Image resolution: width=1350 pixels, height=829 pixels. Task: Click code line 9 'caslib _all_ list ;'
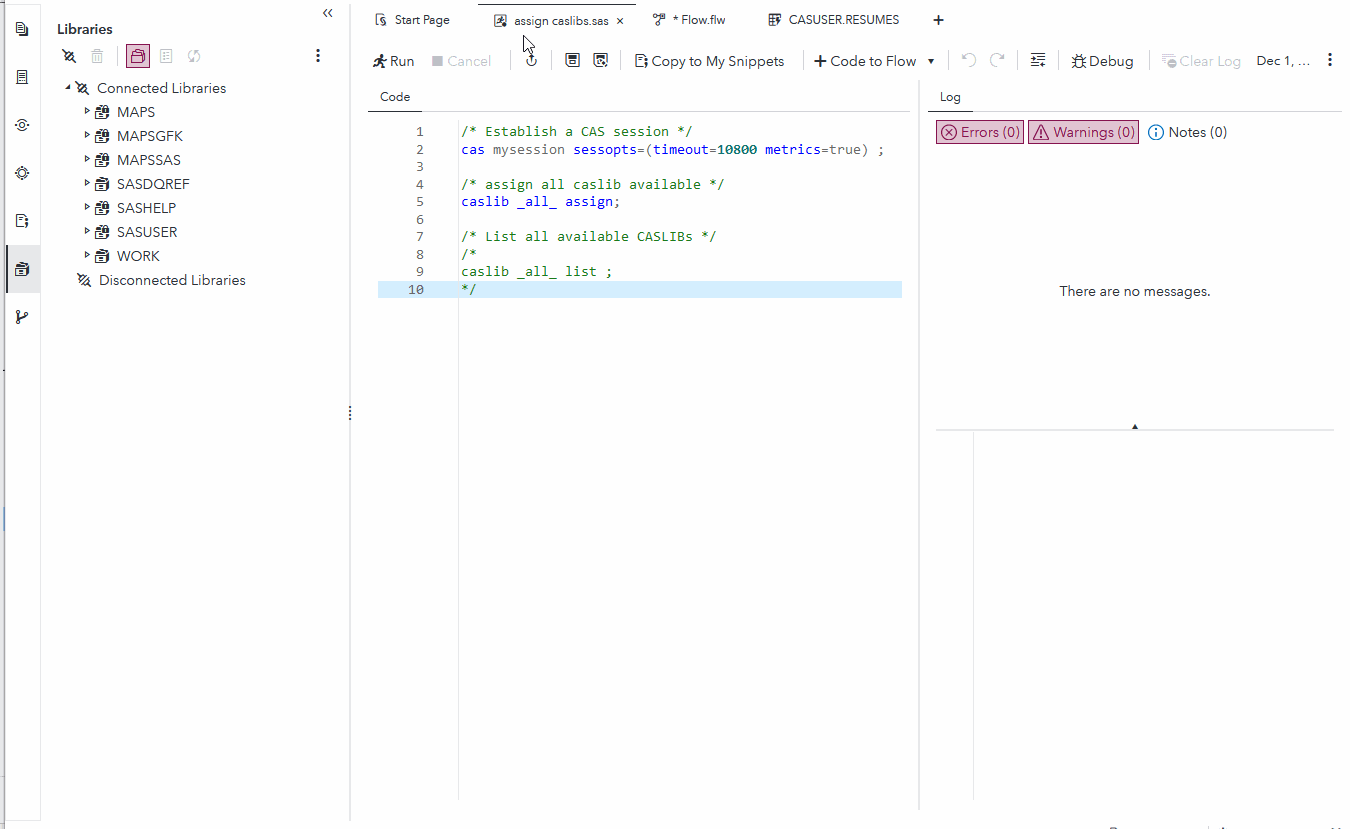coord(536,272)
